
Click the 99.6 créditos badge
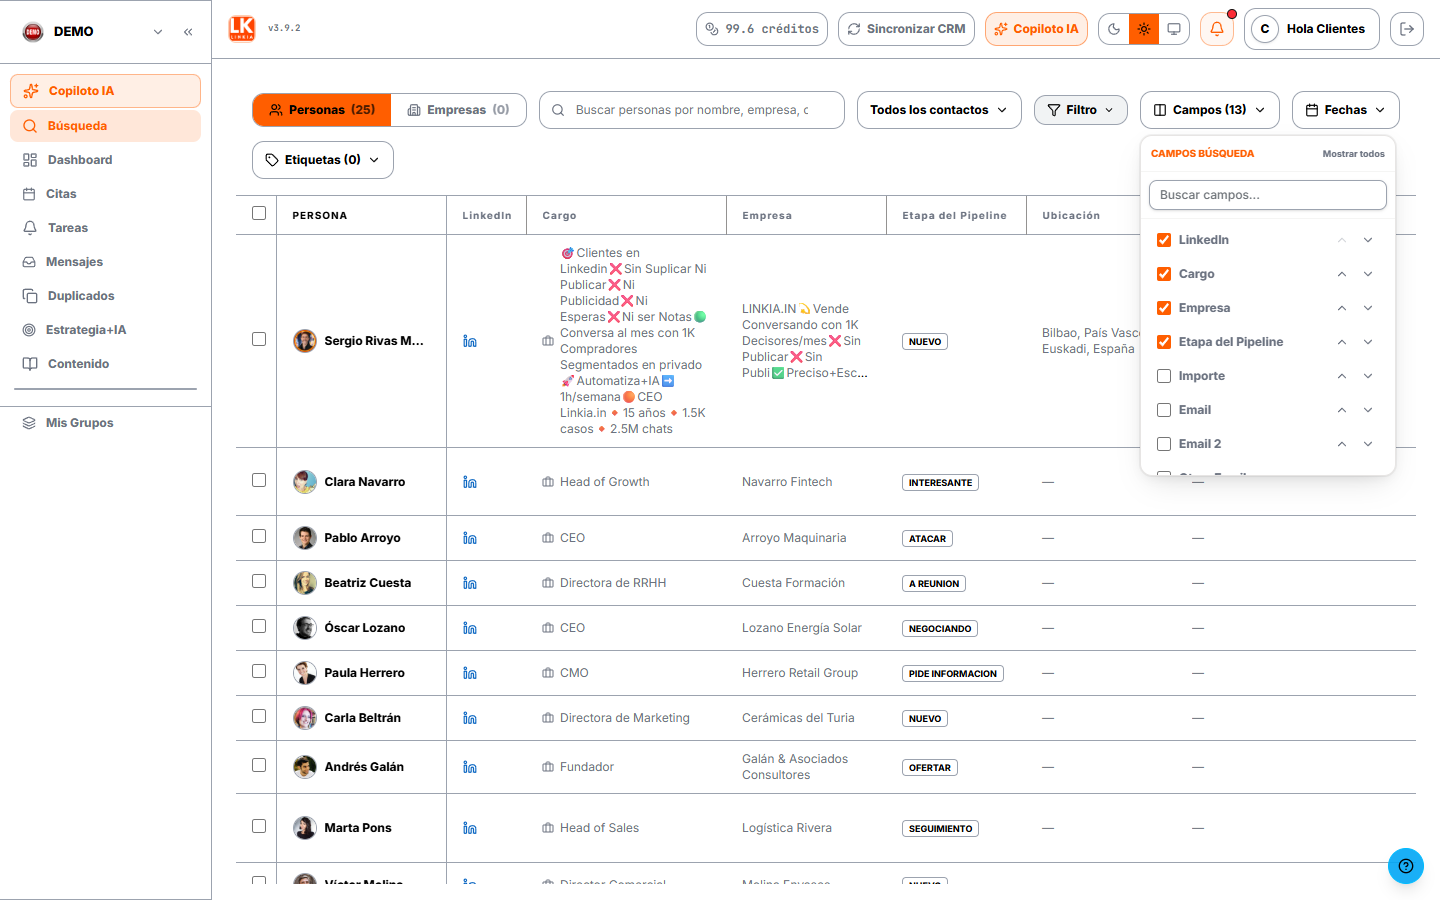tap(762, 29)
